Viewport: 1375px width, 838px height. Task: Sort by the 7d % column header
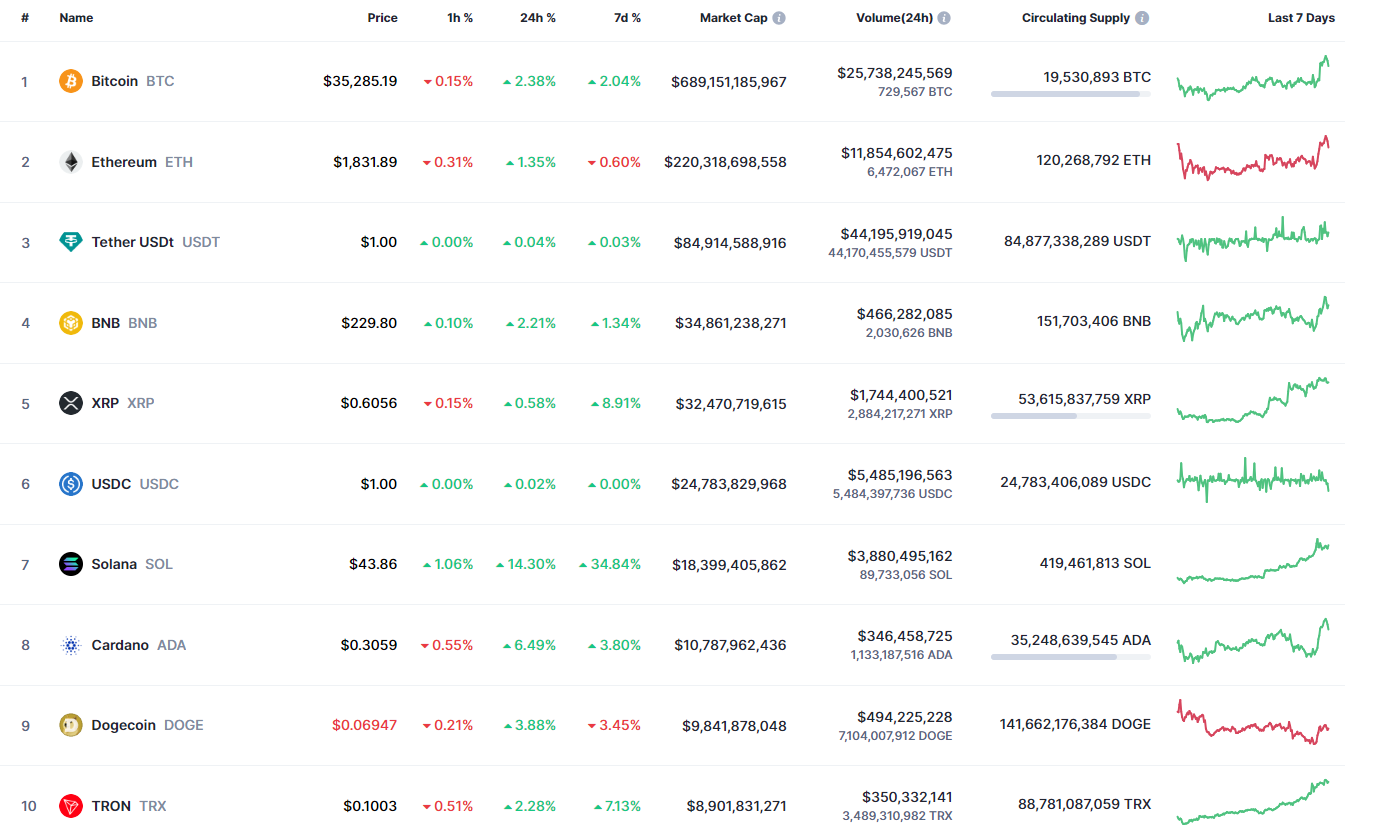point(627,18)
